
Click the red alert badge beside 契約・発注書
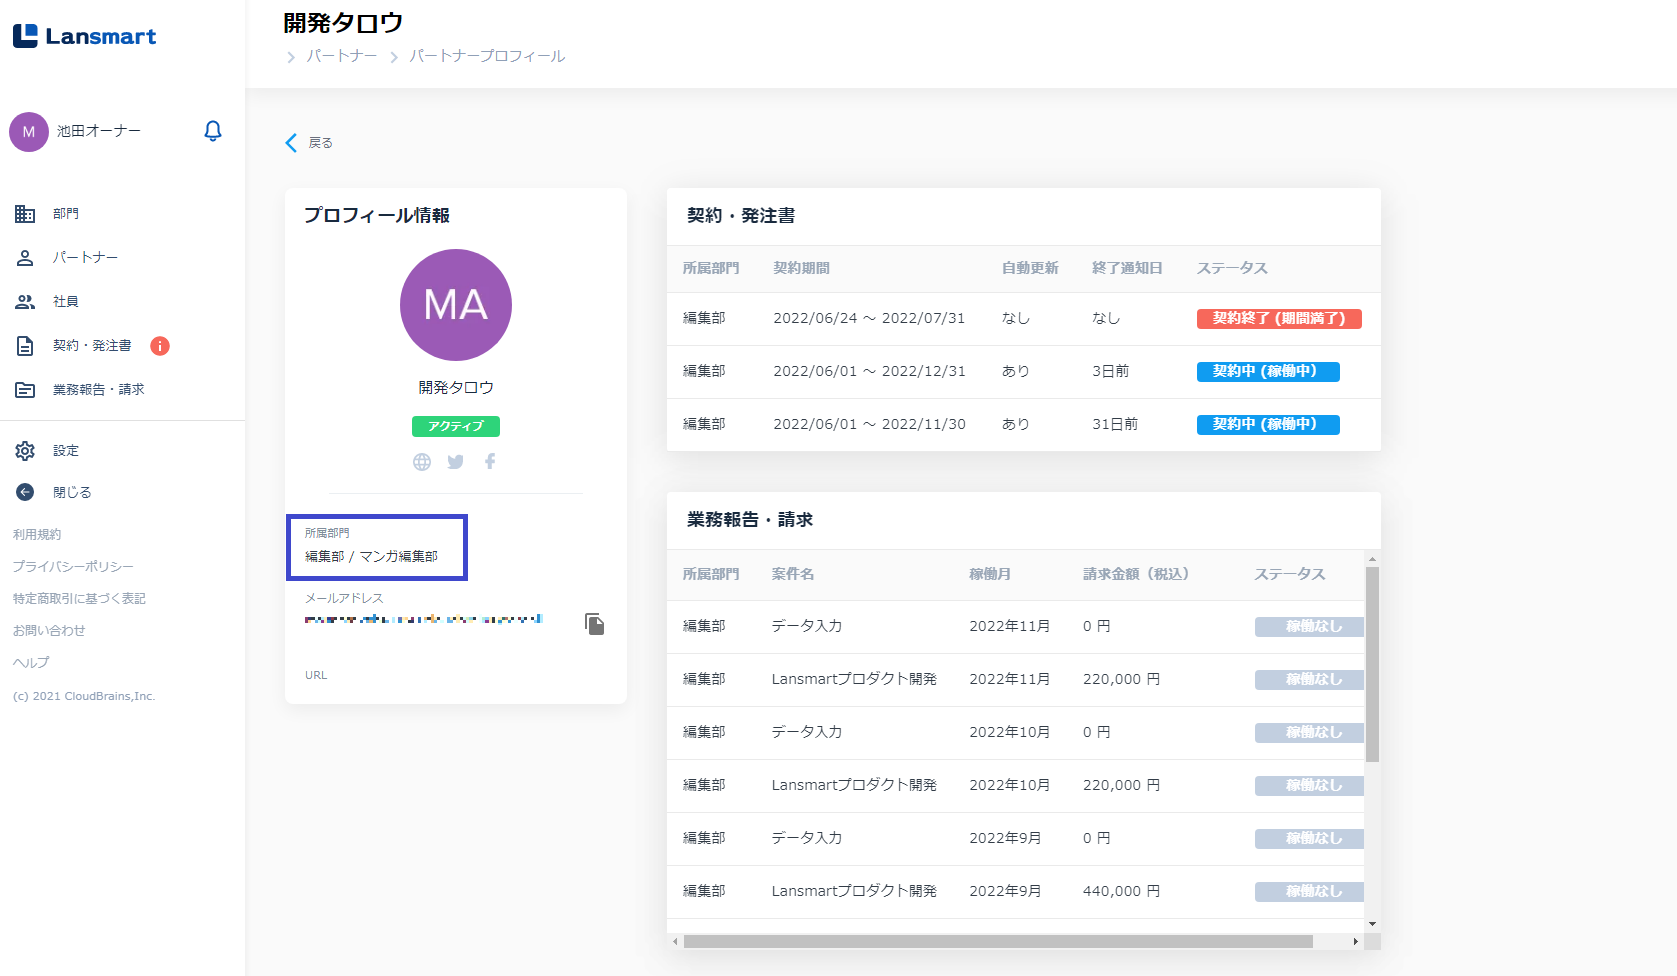tap(160, 346)
